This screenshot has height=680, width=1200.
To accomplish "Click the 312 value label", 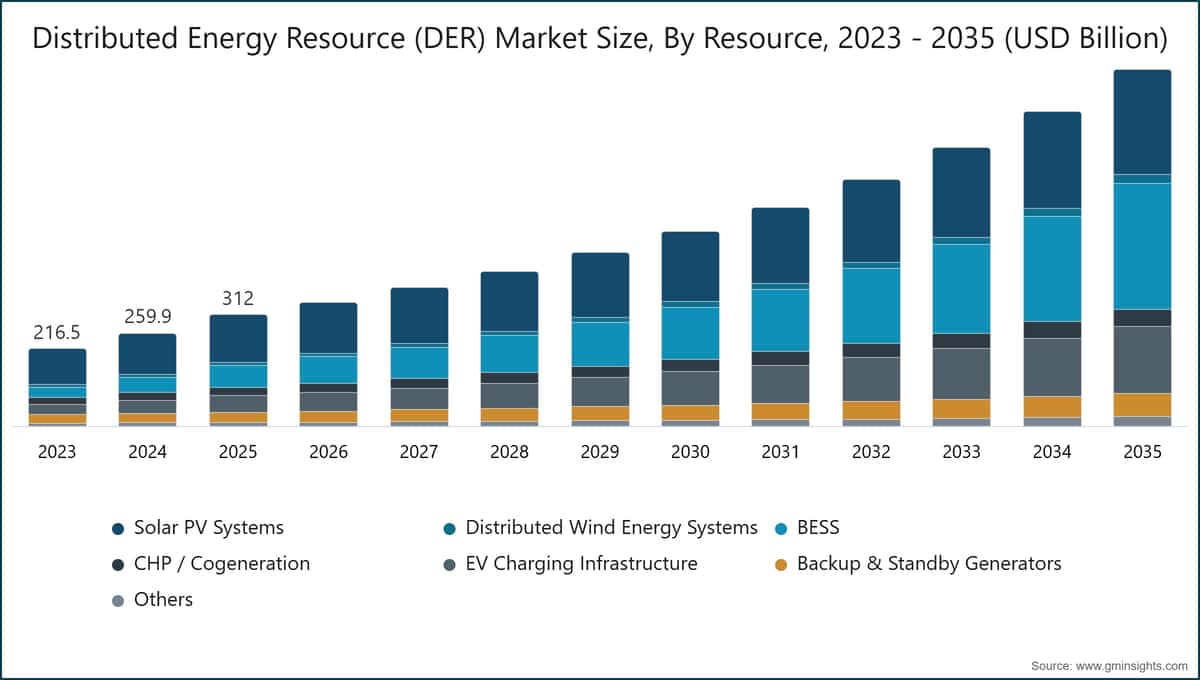I will (238, 298).
